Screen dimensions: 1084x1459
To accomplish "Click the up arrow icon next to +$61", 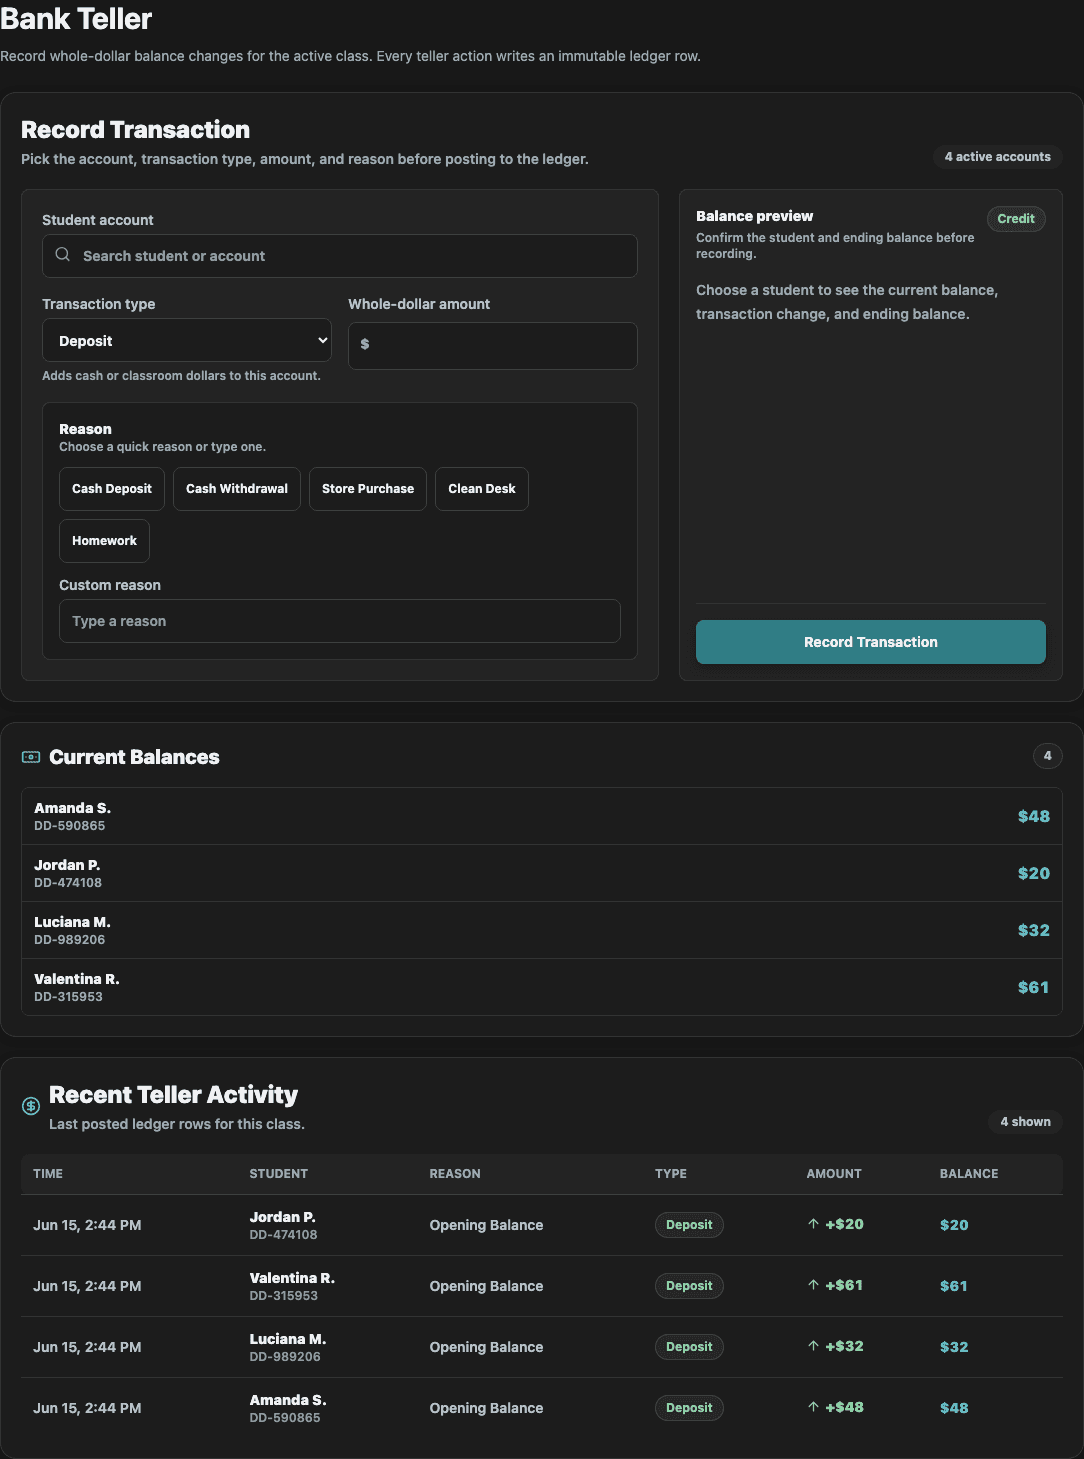I will [814, 1285].
